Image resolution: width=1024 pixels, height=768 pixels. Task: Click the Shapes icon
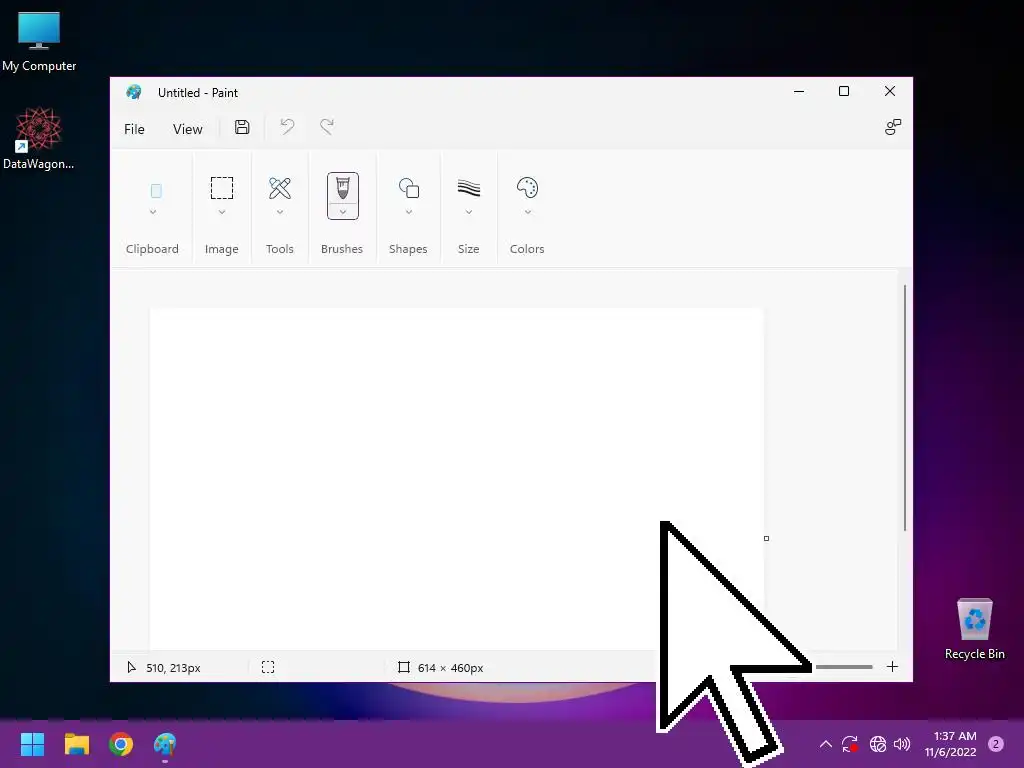coord(409,188)
